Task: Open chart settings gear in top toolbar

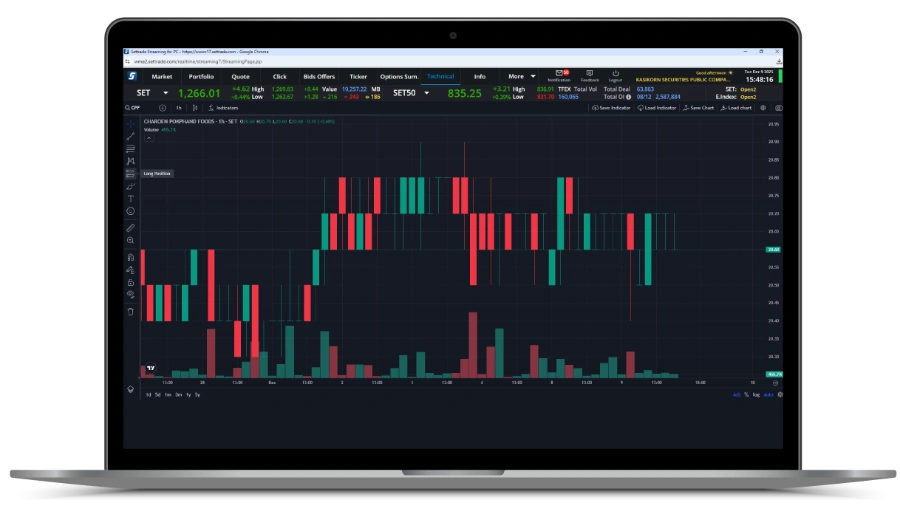Action: (763, 108)
